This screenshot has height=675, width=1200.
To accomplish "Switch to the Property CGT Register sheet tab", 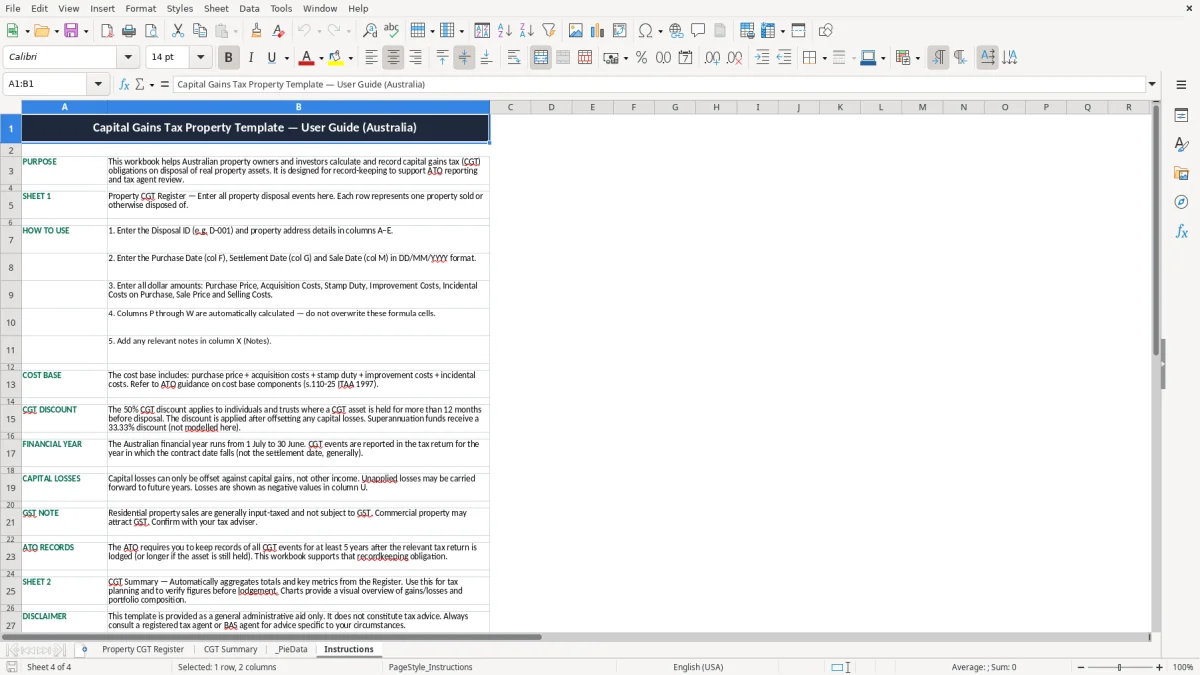I will (x=143, y=650).
